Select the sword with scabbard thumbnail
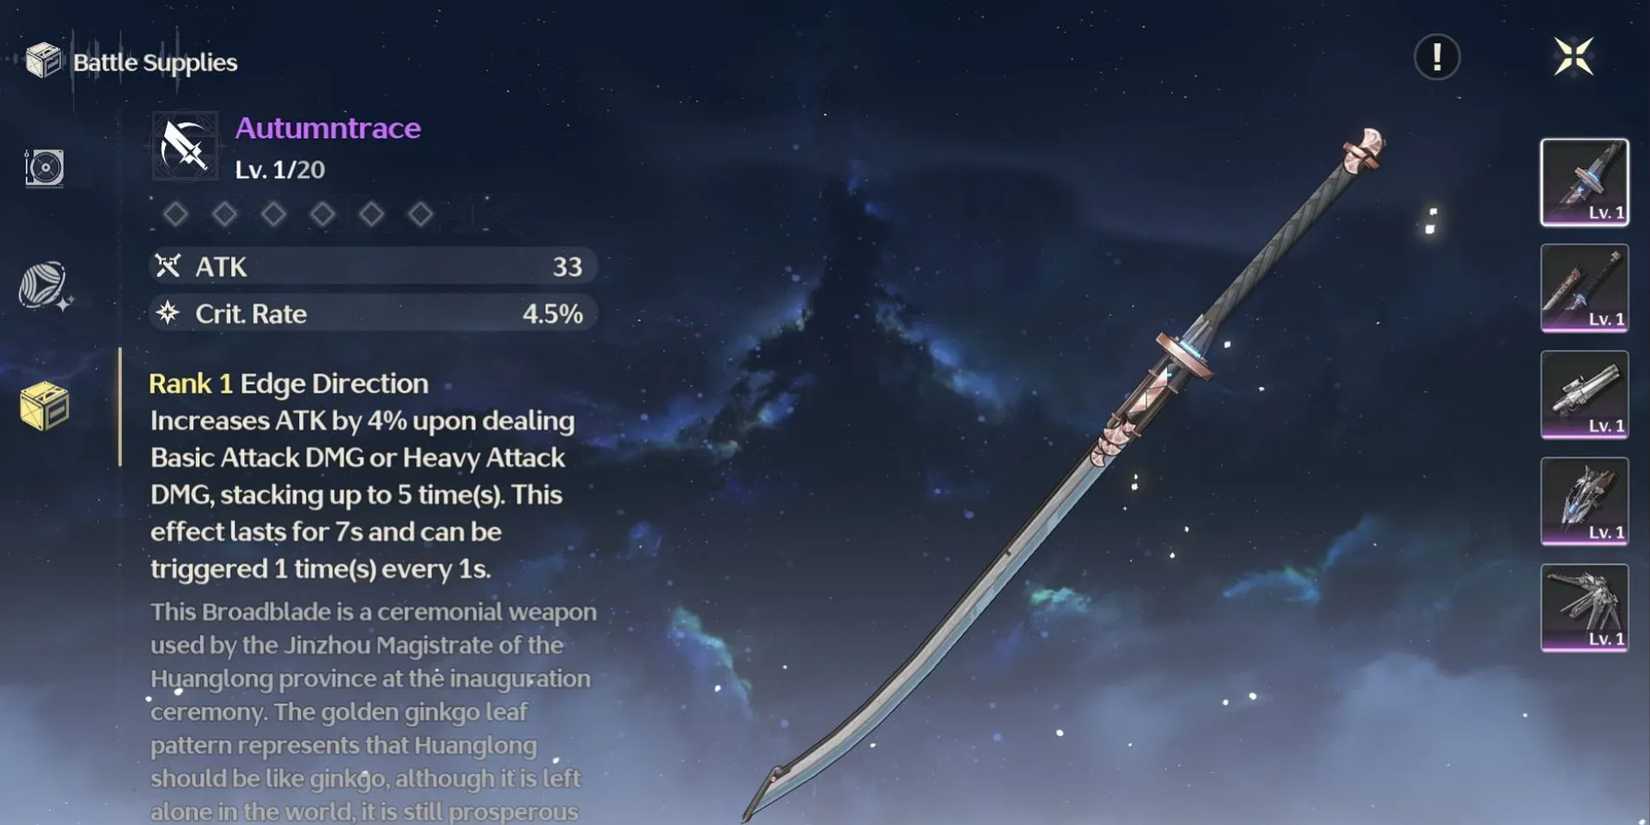Viewport: 1650px width, 825px height. point(1585,288)
